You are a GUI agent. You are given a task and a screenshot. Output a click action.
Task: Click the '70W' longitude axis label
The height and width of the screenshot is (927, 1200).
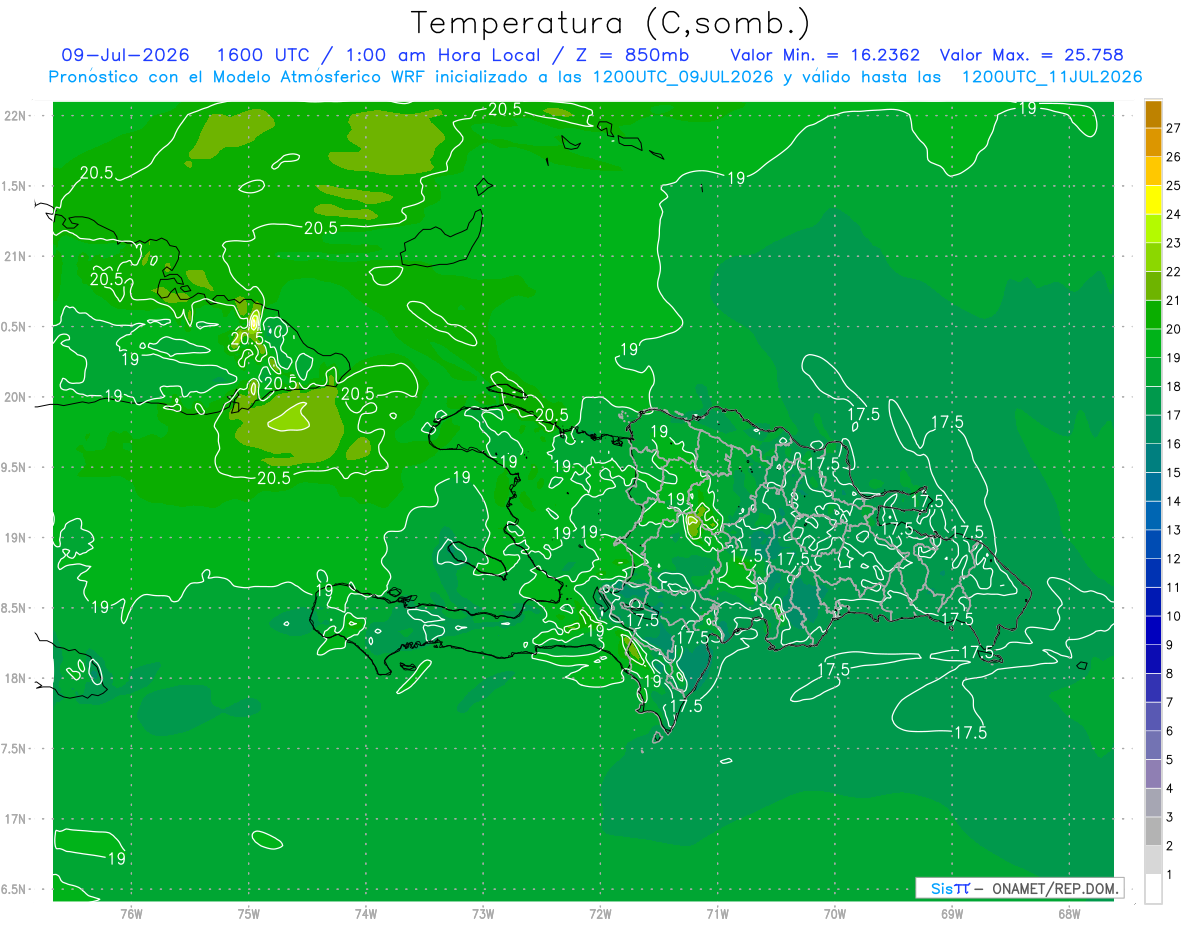click(834, 914)
